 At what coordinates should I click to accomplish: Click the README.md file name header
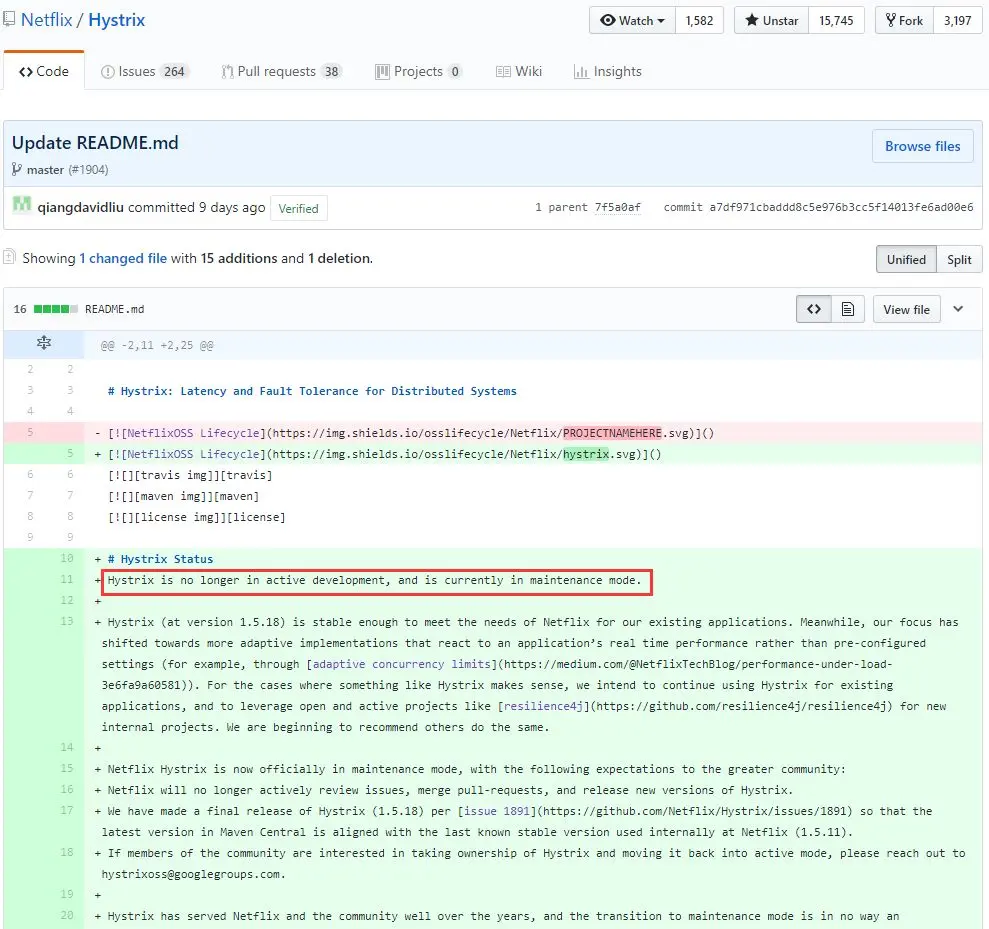[115, 309]
